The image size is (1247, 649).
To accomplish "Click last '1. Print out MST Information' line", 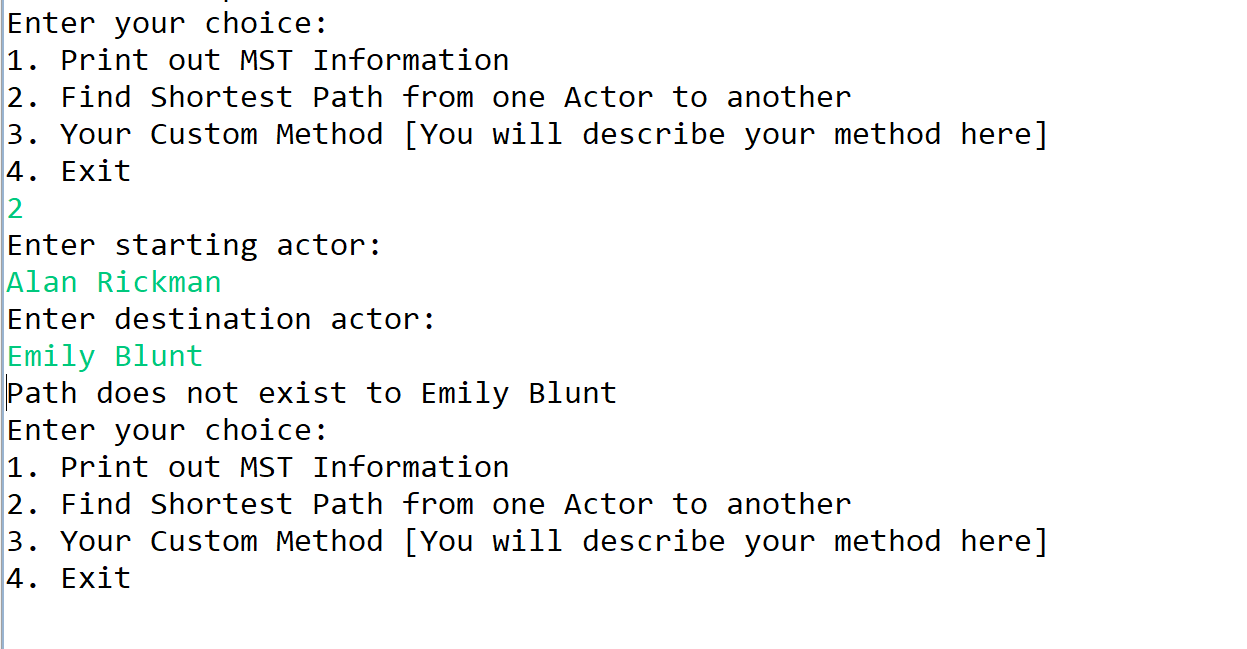I will [x=258, y=468].
